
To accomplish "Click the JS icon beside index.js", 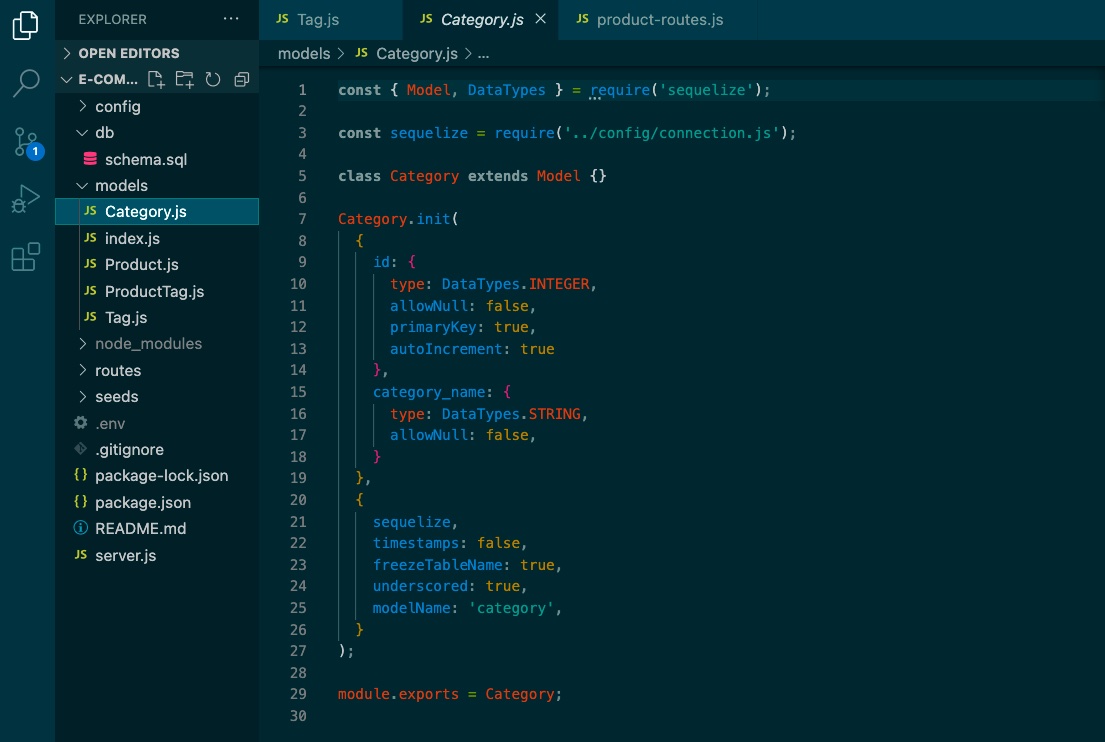I will [x=90, y=237].
